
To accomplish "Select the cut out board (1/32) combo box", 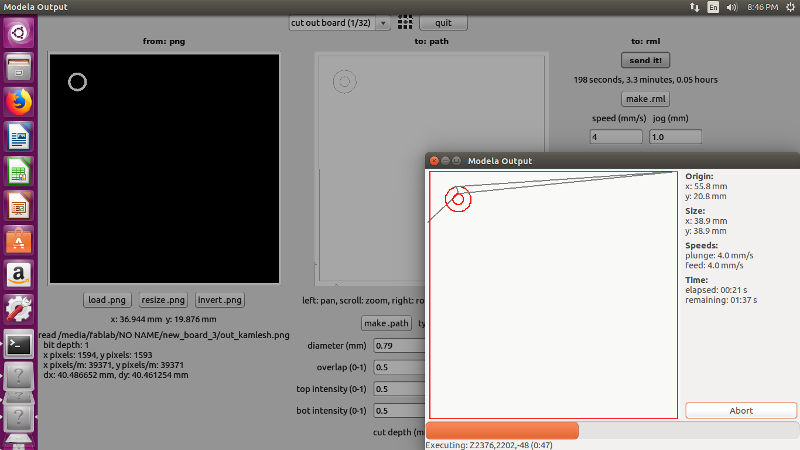I will click(x=339, y=23).
